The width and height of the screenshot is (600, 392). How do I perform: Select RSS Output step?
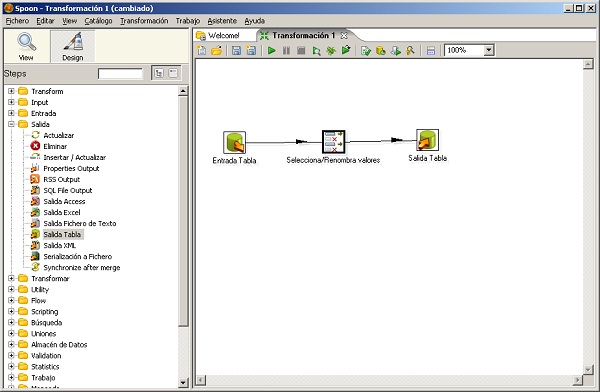pyautogui.click(x=62, y=180)
